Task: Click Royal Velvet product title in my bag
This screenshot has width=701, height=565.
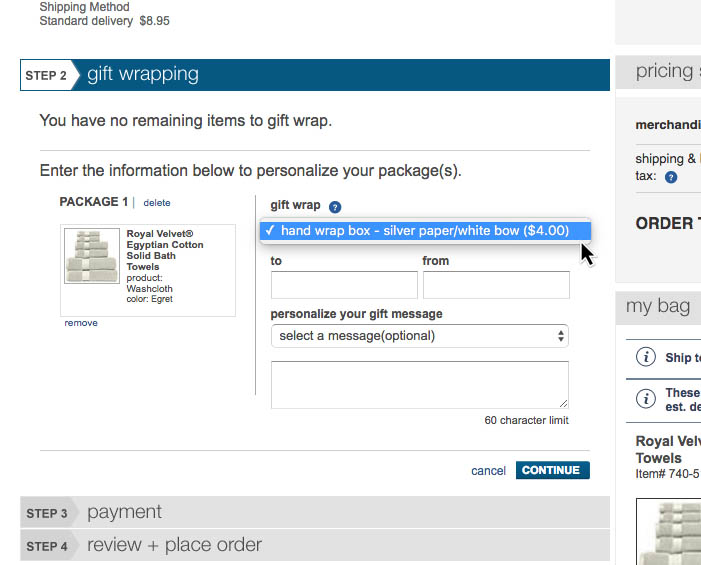Action: point(668,449)
